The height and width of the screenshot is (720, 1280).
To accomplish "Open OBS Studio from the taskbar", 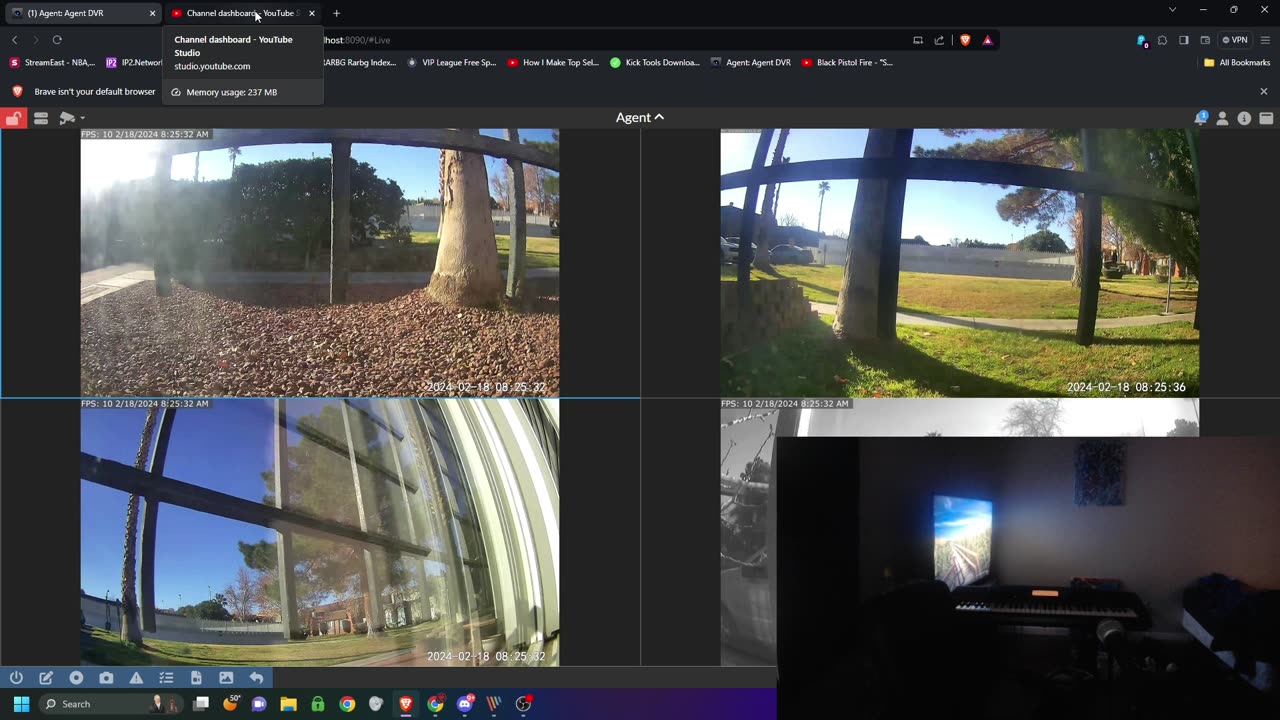I will 523,704.
